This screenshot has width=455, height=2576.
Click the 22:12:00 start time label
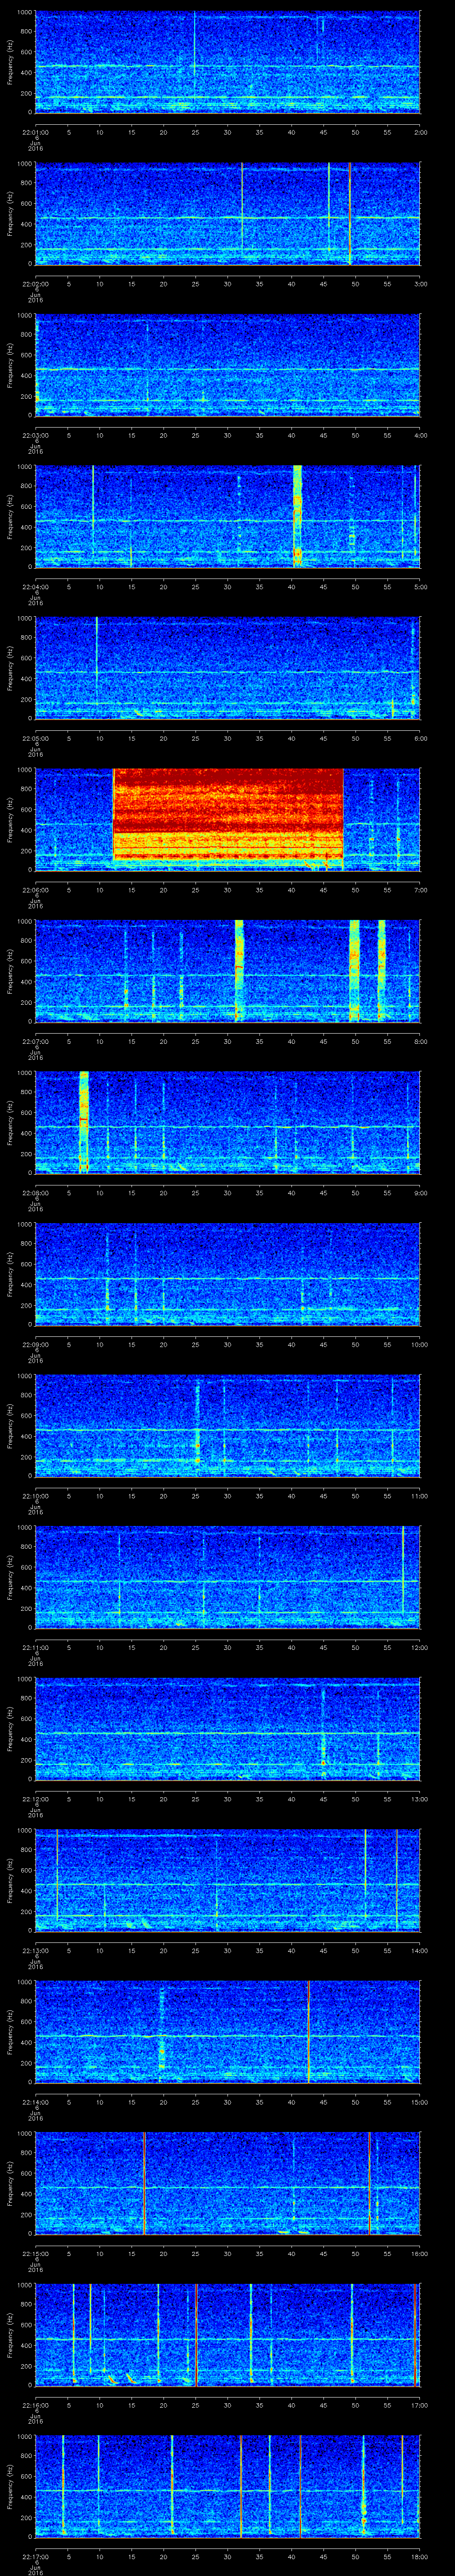point(35,1798)
